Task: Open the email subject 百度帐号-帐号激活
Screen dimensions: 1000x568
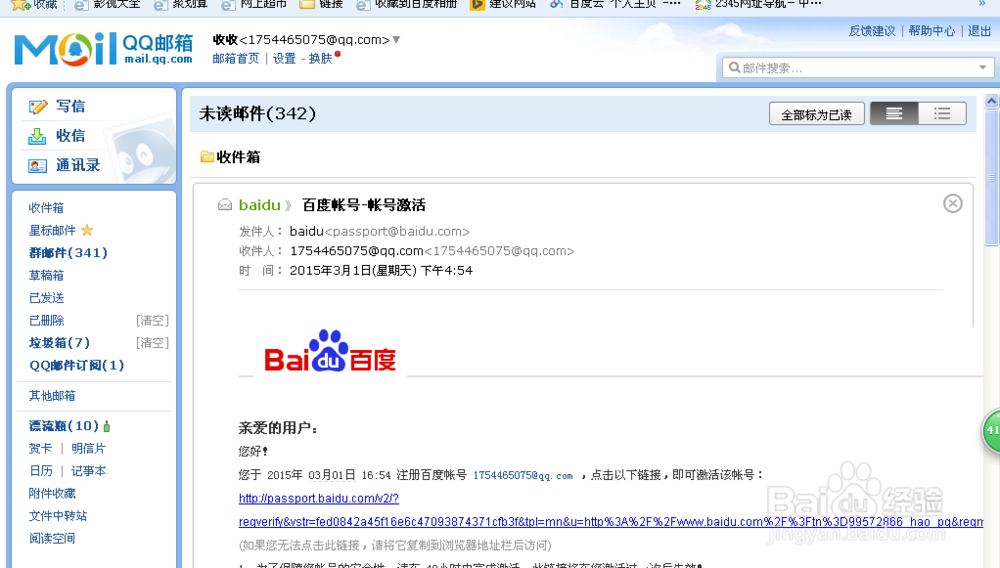Action: coord(364,205)
